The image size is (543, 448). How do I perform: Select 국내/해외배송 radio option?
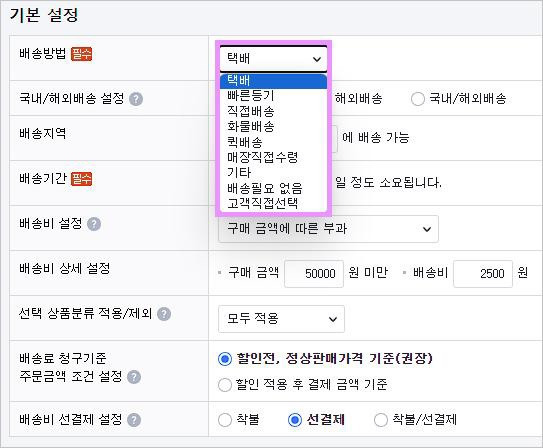pyautogui.click(x=418, y=99)
